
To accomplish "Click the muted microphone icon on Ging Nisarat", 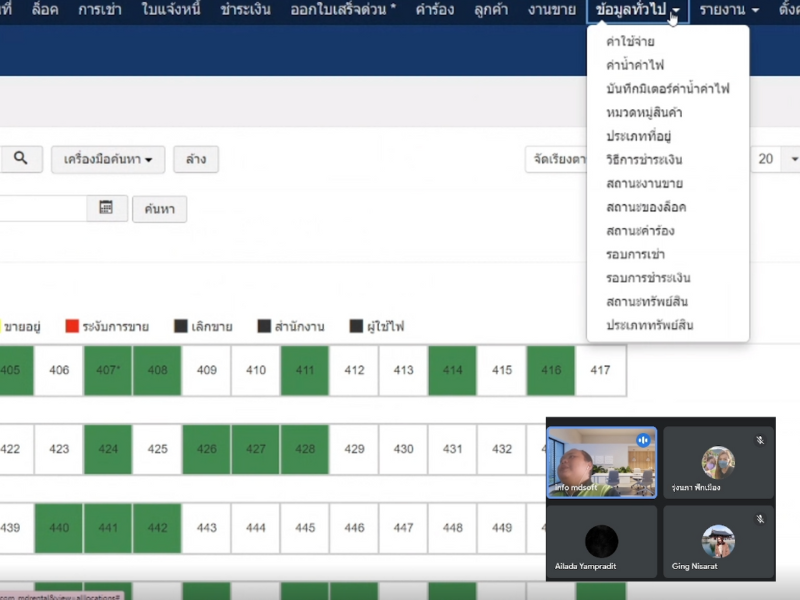I will [759, 519].
